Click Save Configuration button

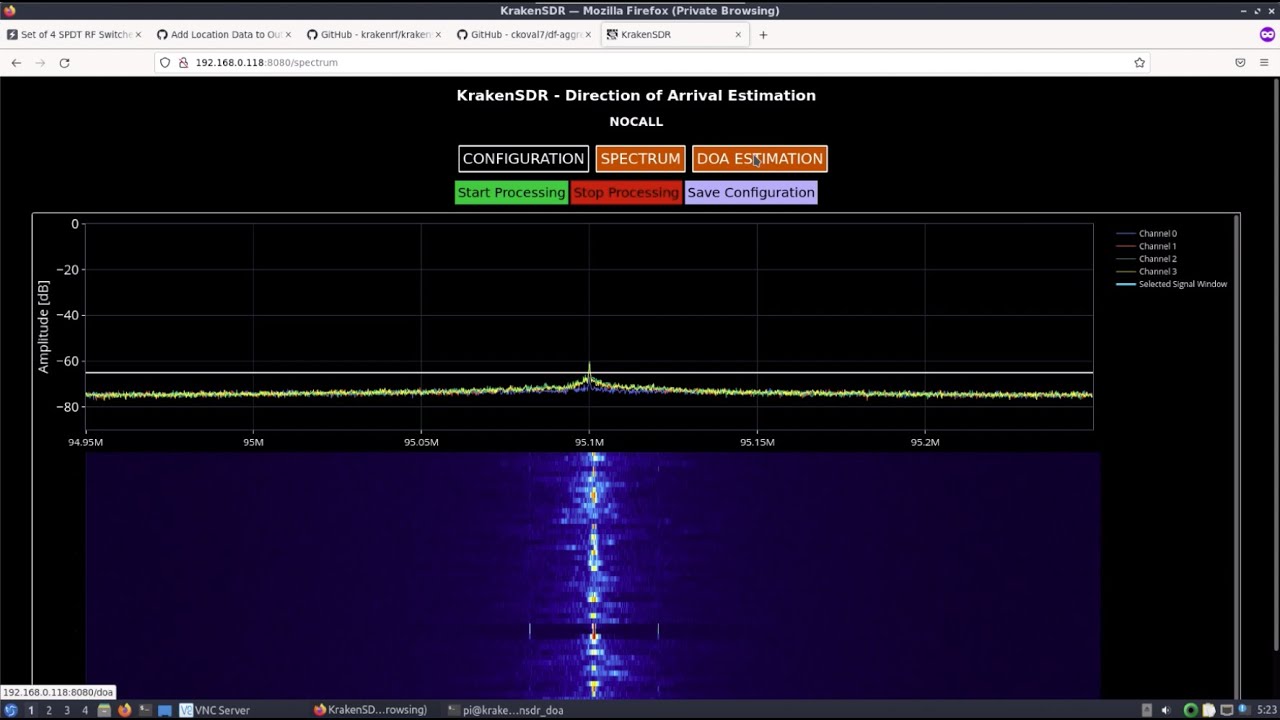click(x=751, y=192)
